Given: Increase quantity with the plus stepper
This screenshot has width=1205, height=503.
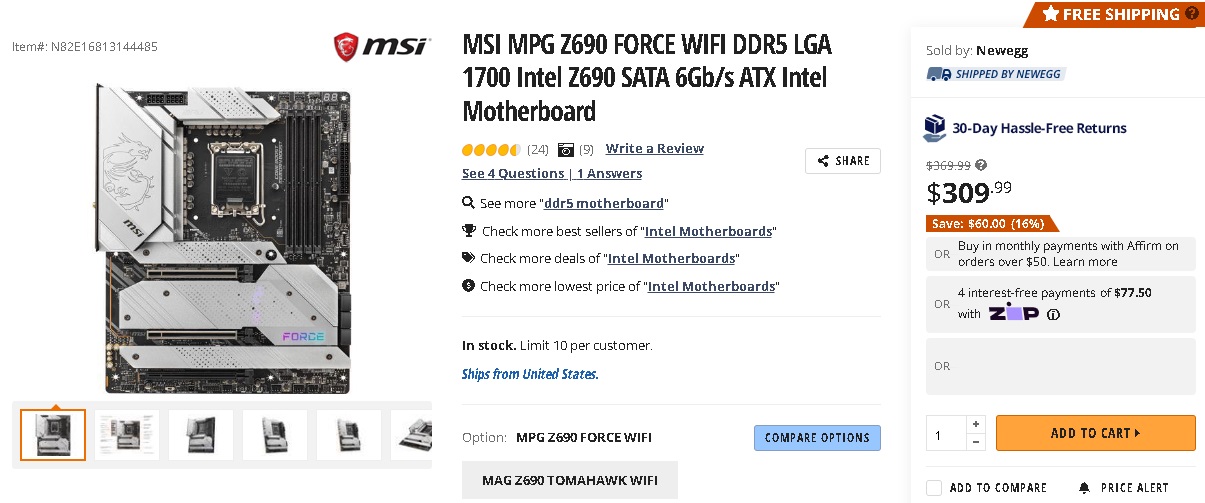Looking at the screenshot, I should [976, 424].
